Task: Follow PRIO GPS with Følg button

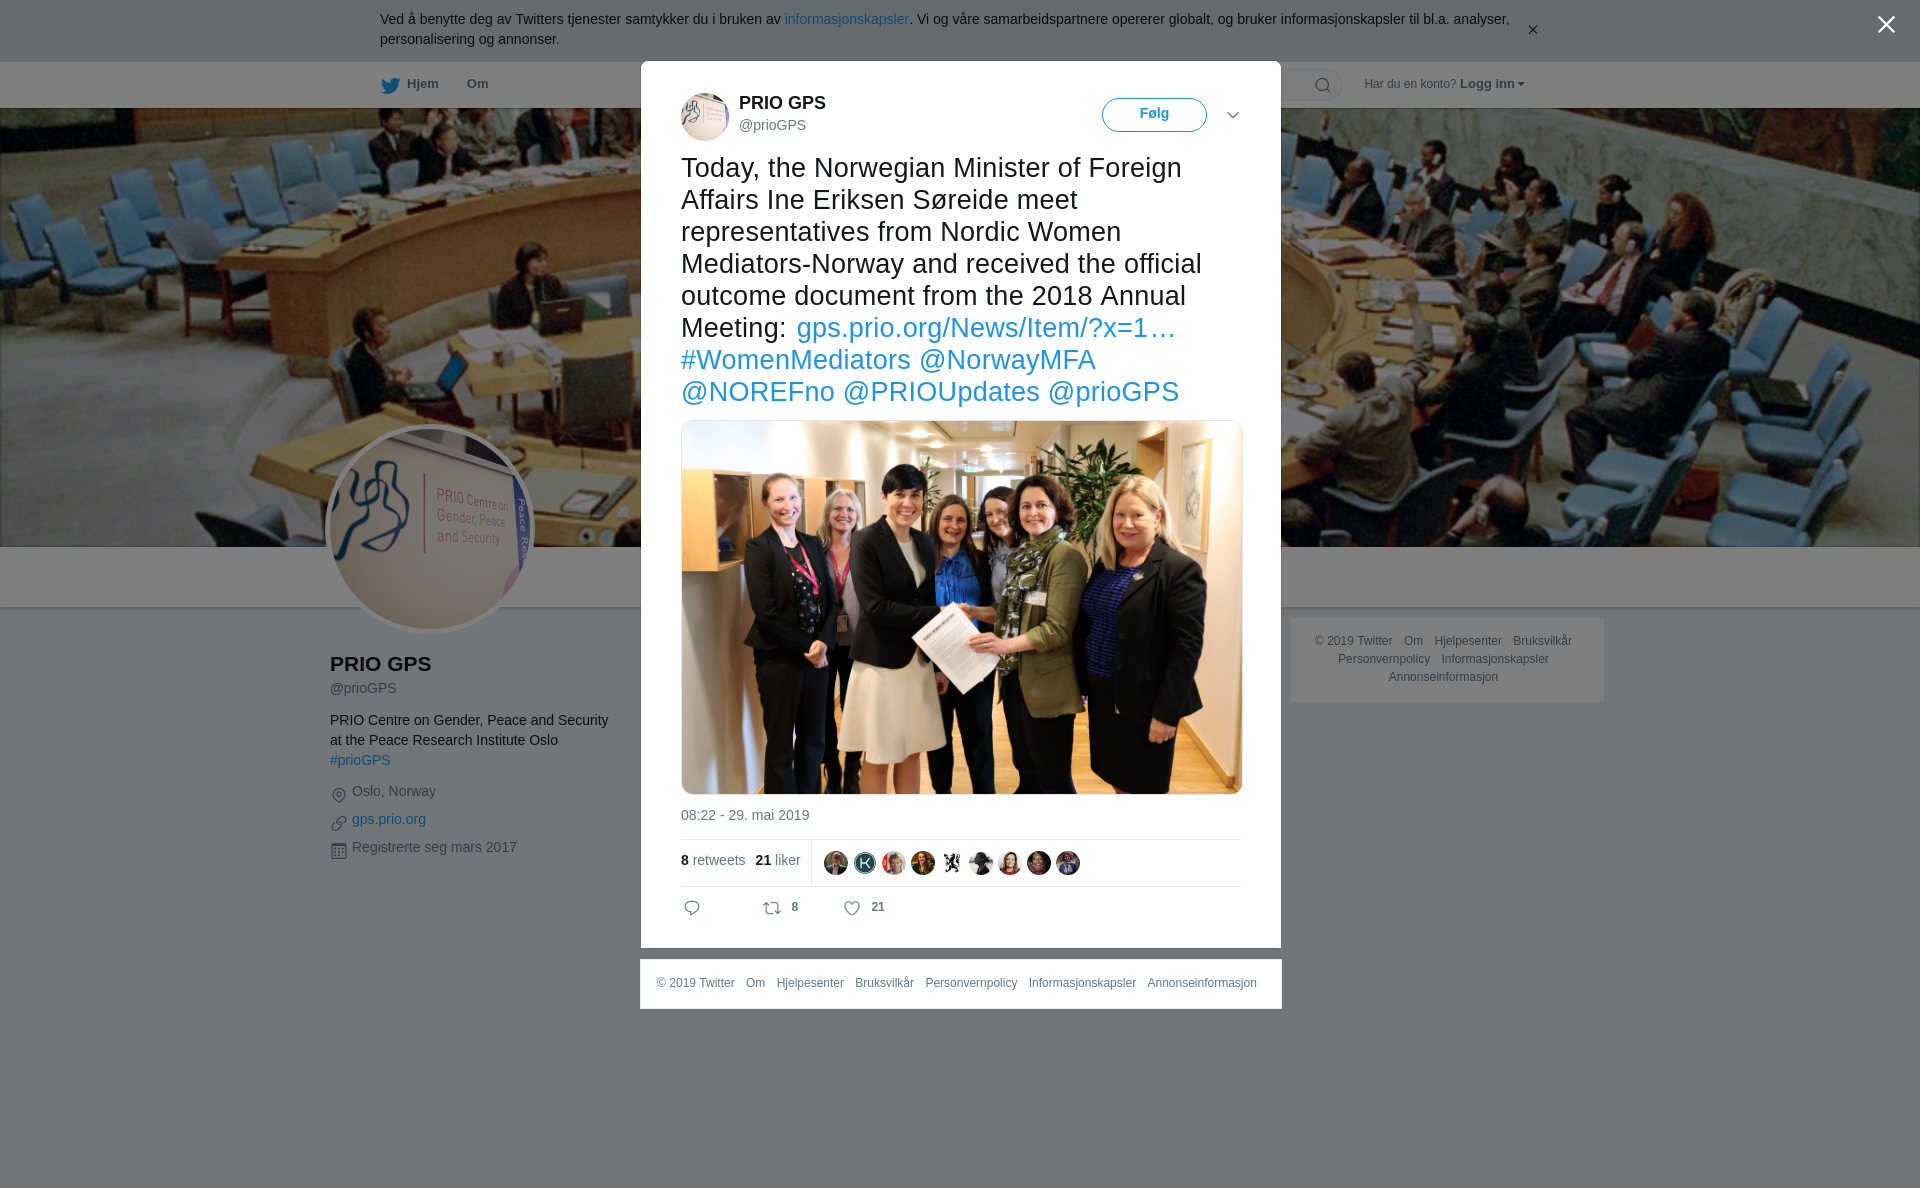Action: pos(1154,115)
